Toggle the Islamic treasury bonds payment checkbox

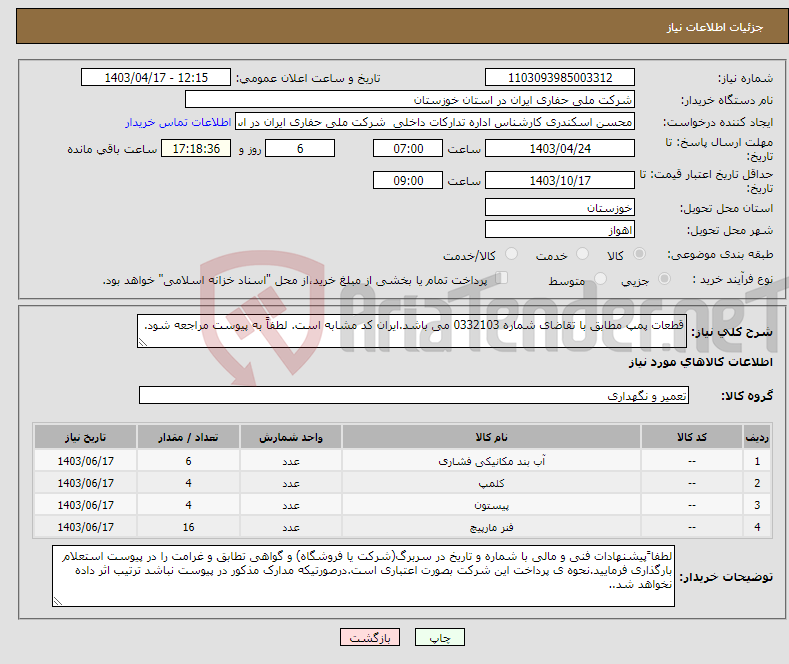point(502,278)
